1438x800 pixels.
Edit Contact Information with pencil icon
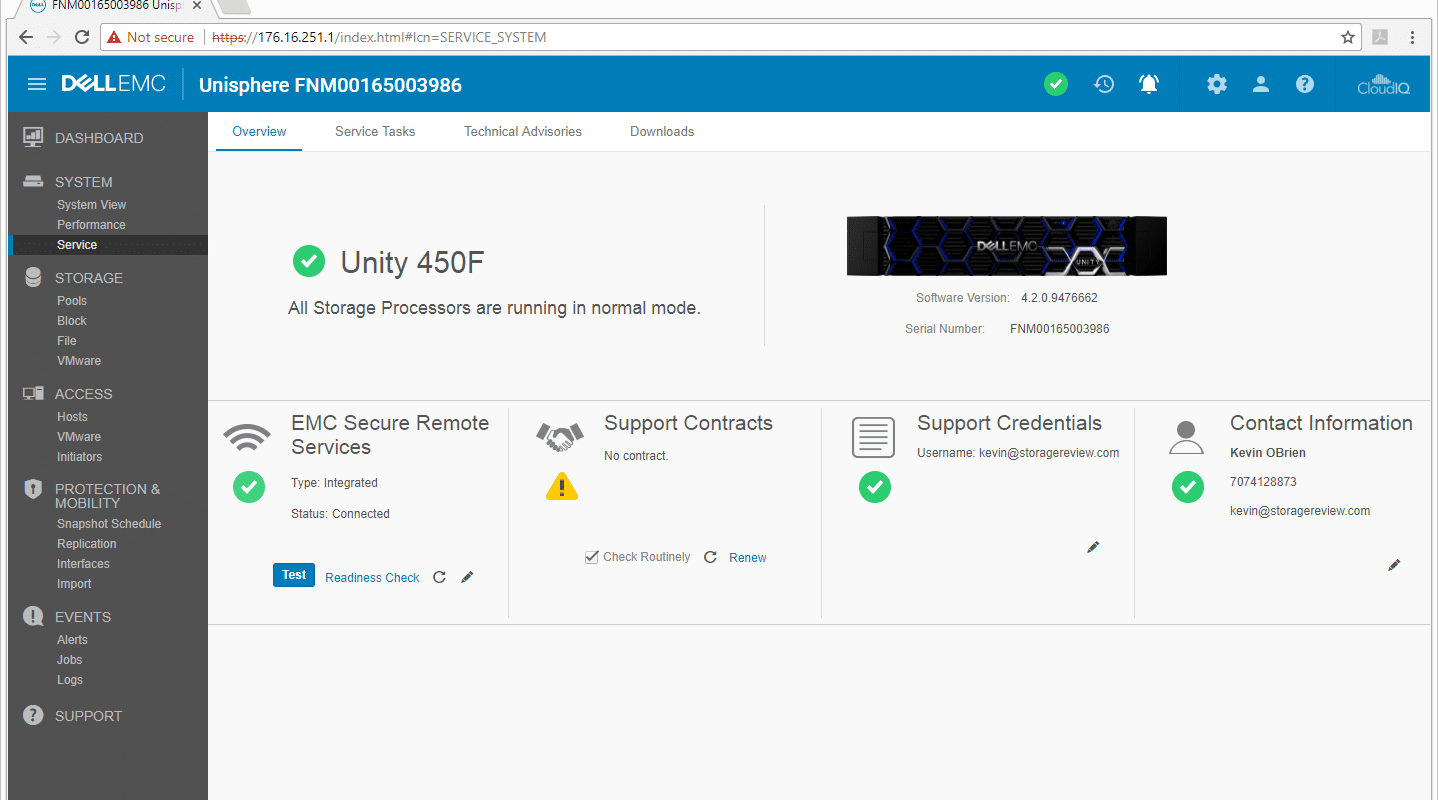point(1394,565)
